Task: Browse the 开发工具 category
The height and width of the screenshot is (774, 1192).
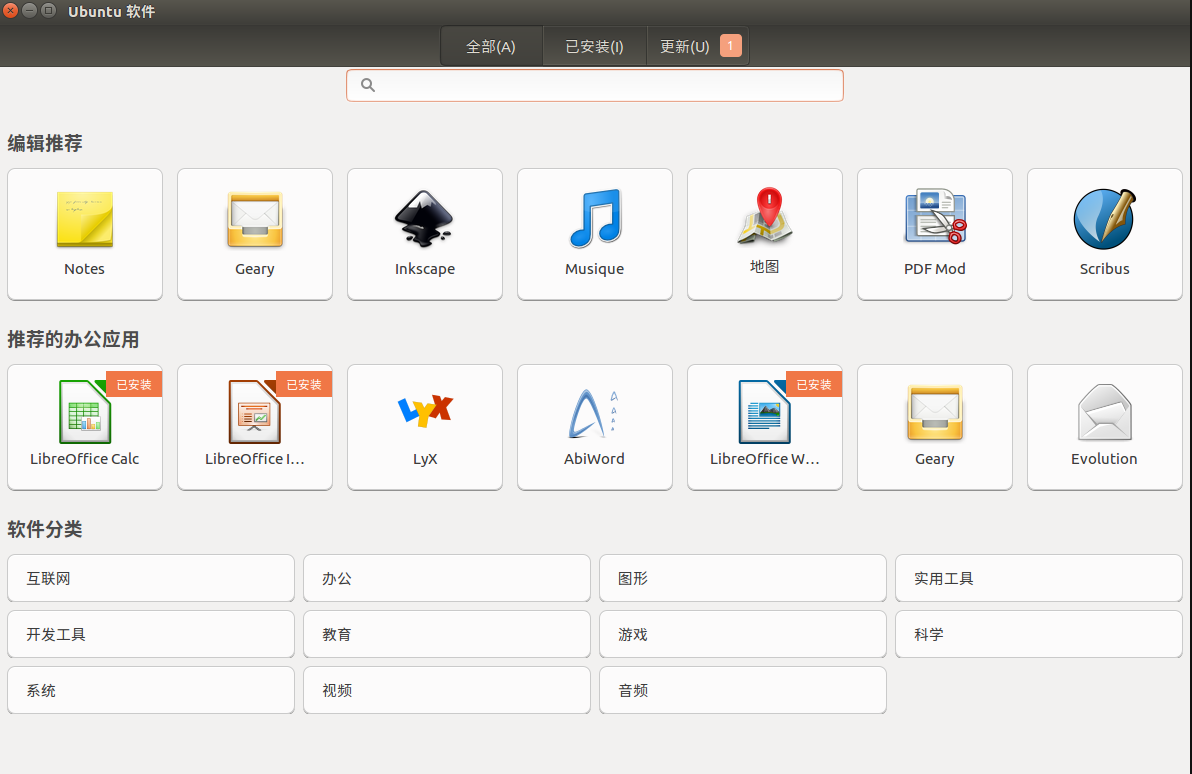Action: (x=151, y=634)
